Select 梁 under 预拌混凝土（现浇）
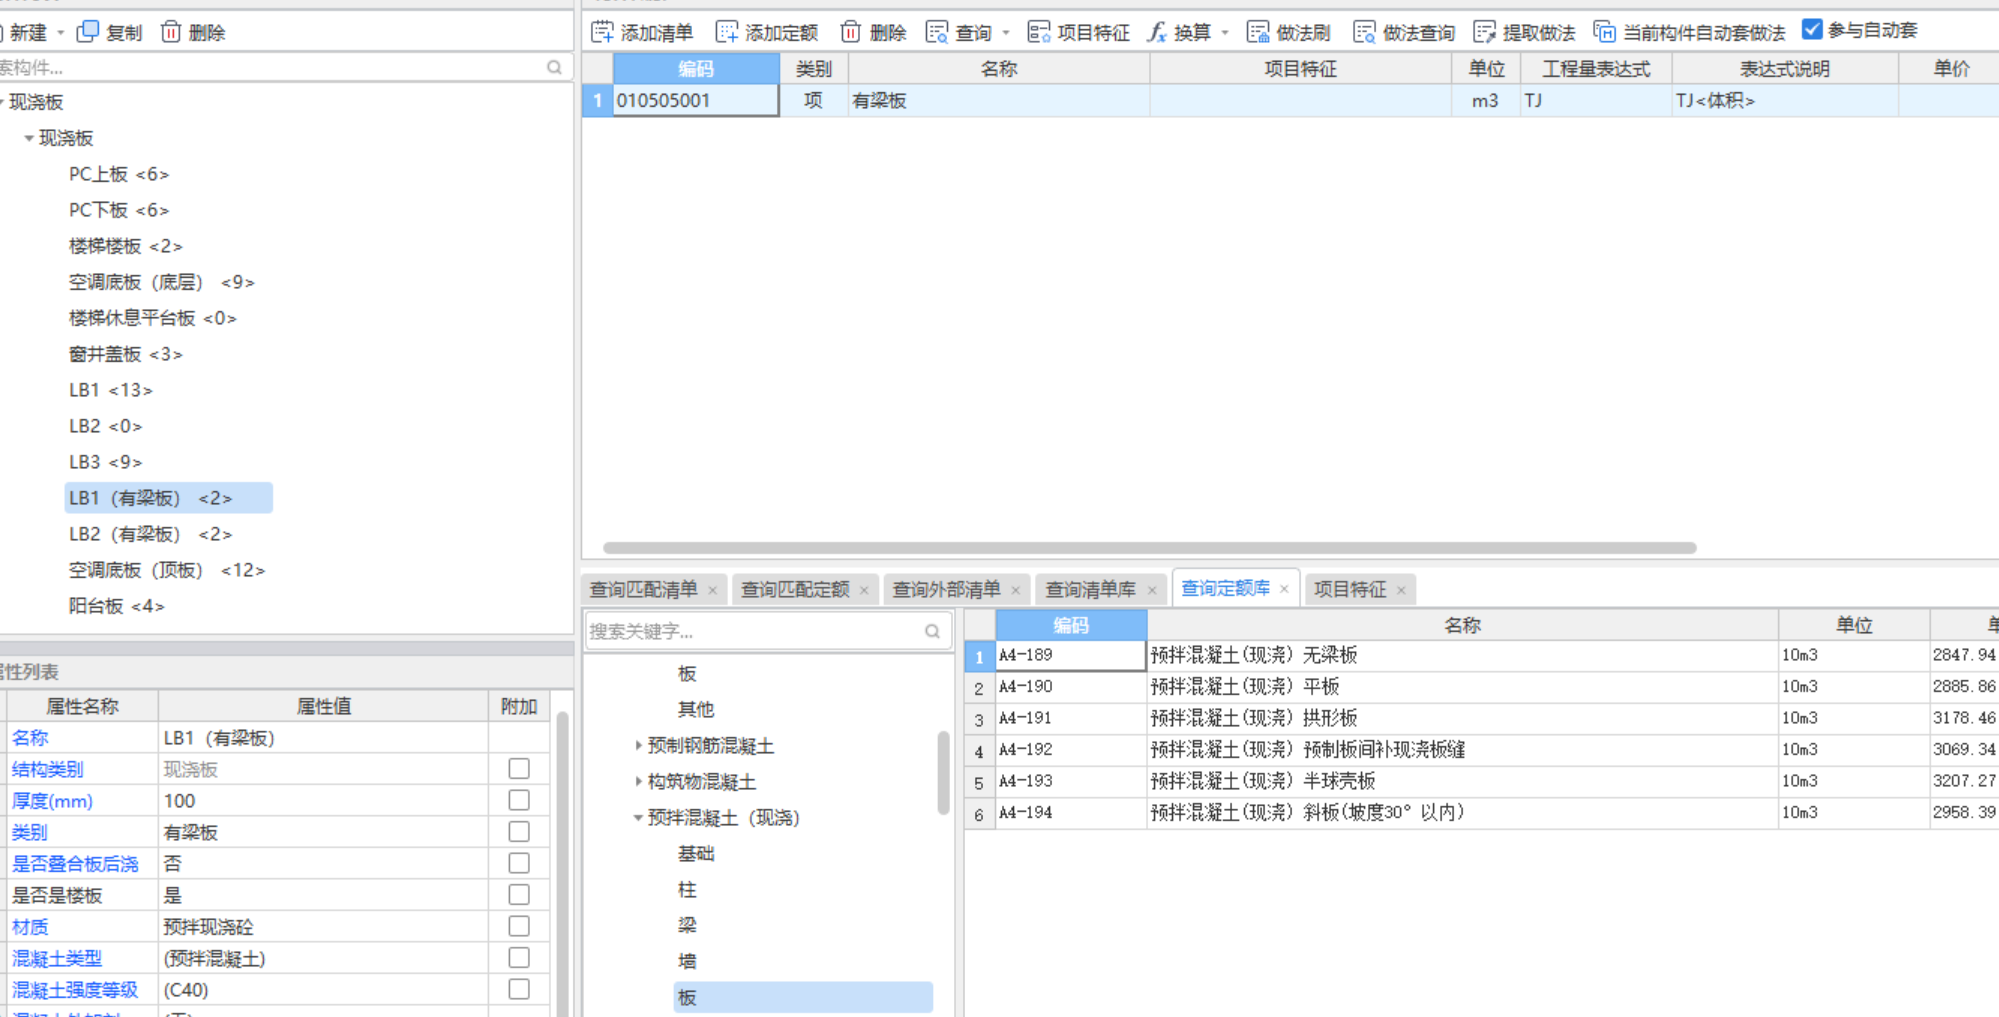This screenshot has height=1017, width=1999. [687, 925]
